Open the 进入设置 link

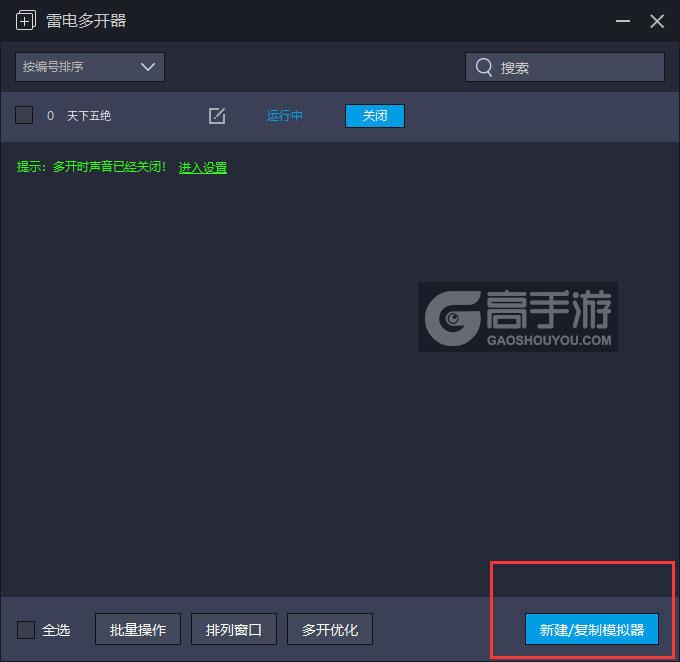click(x=203, y=167)
